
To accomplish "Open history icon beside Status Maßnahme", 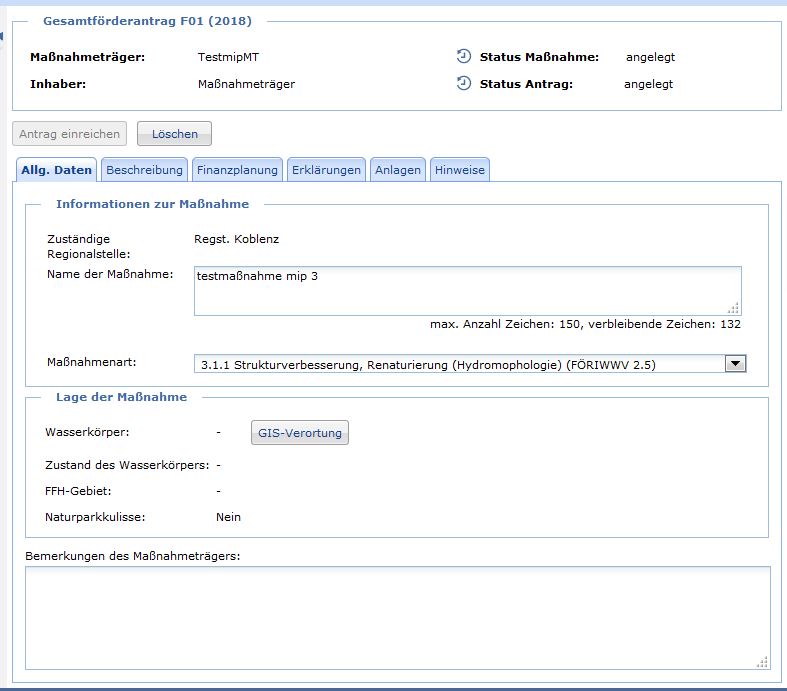I will 464,56.
